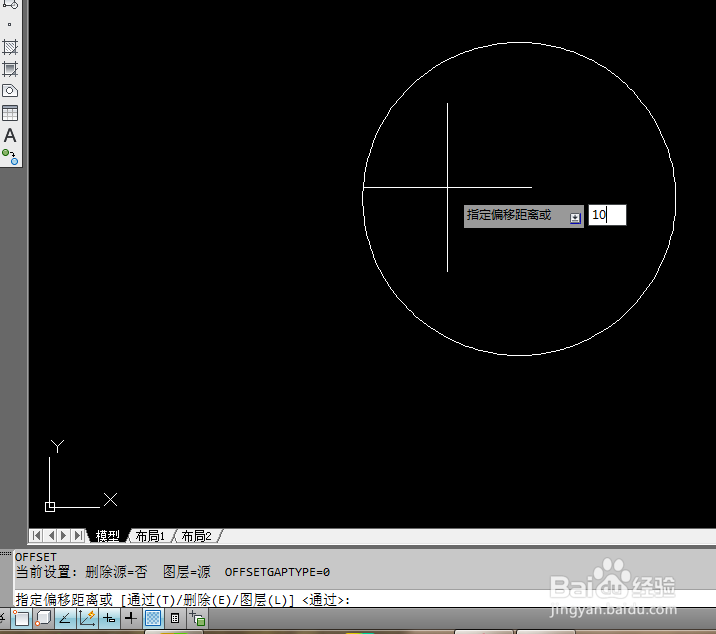The height and width of the screenshot is (634, 716).
Task: Toggle Object Snap Tracking in status bar
Action: [x=65, y=618]
